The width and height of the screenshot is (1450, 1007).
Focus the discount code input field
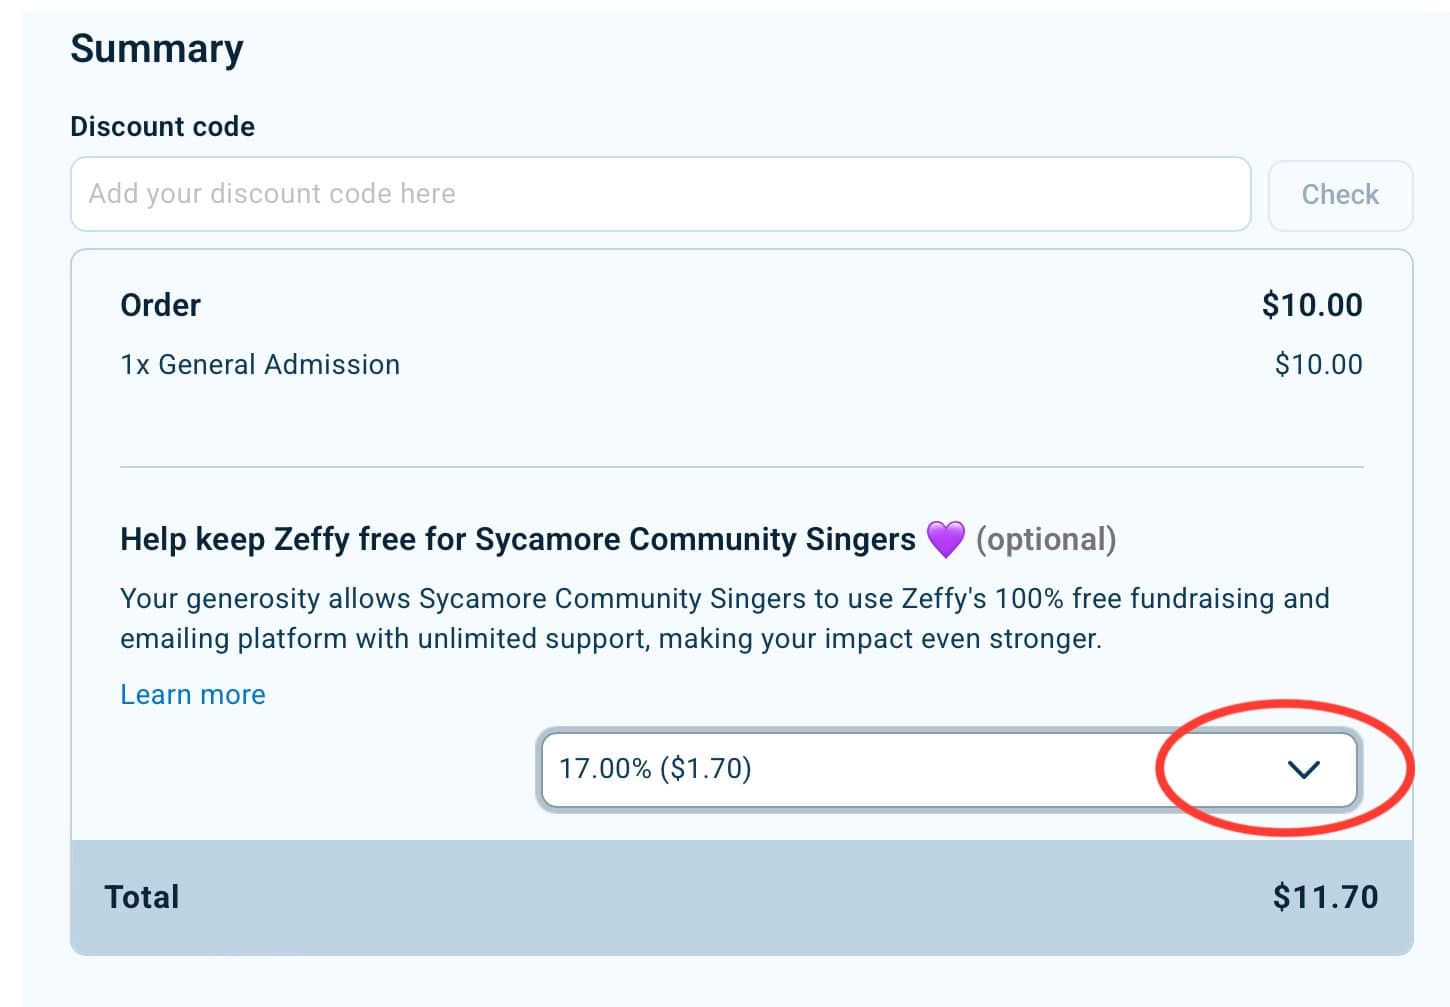[660, 194]
